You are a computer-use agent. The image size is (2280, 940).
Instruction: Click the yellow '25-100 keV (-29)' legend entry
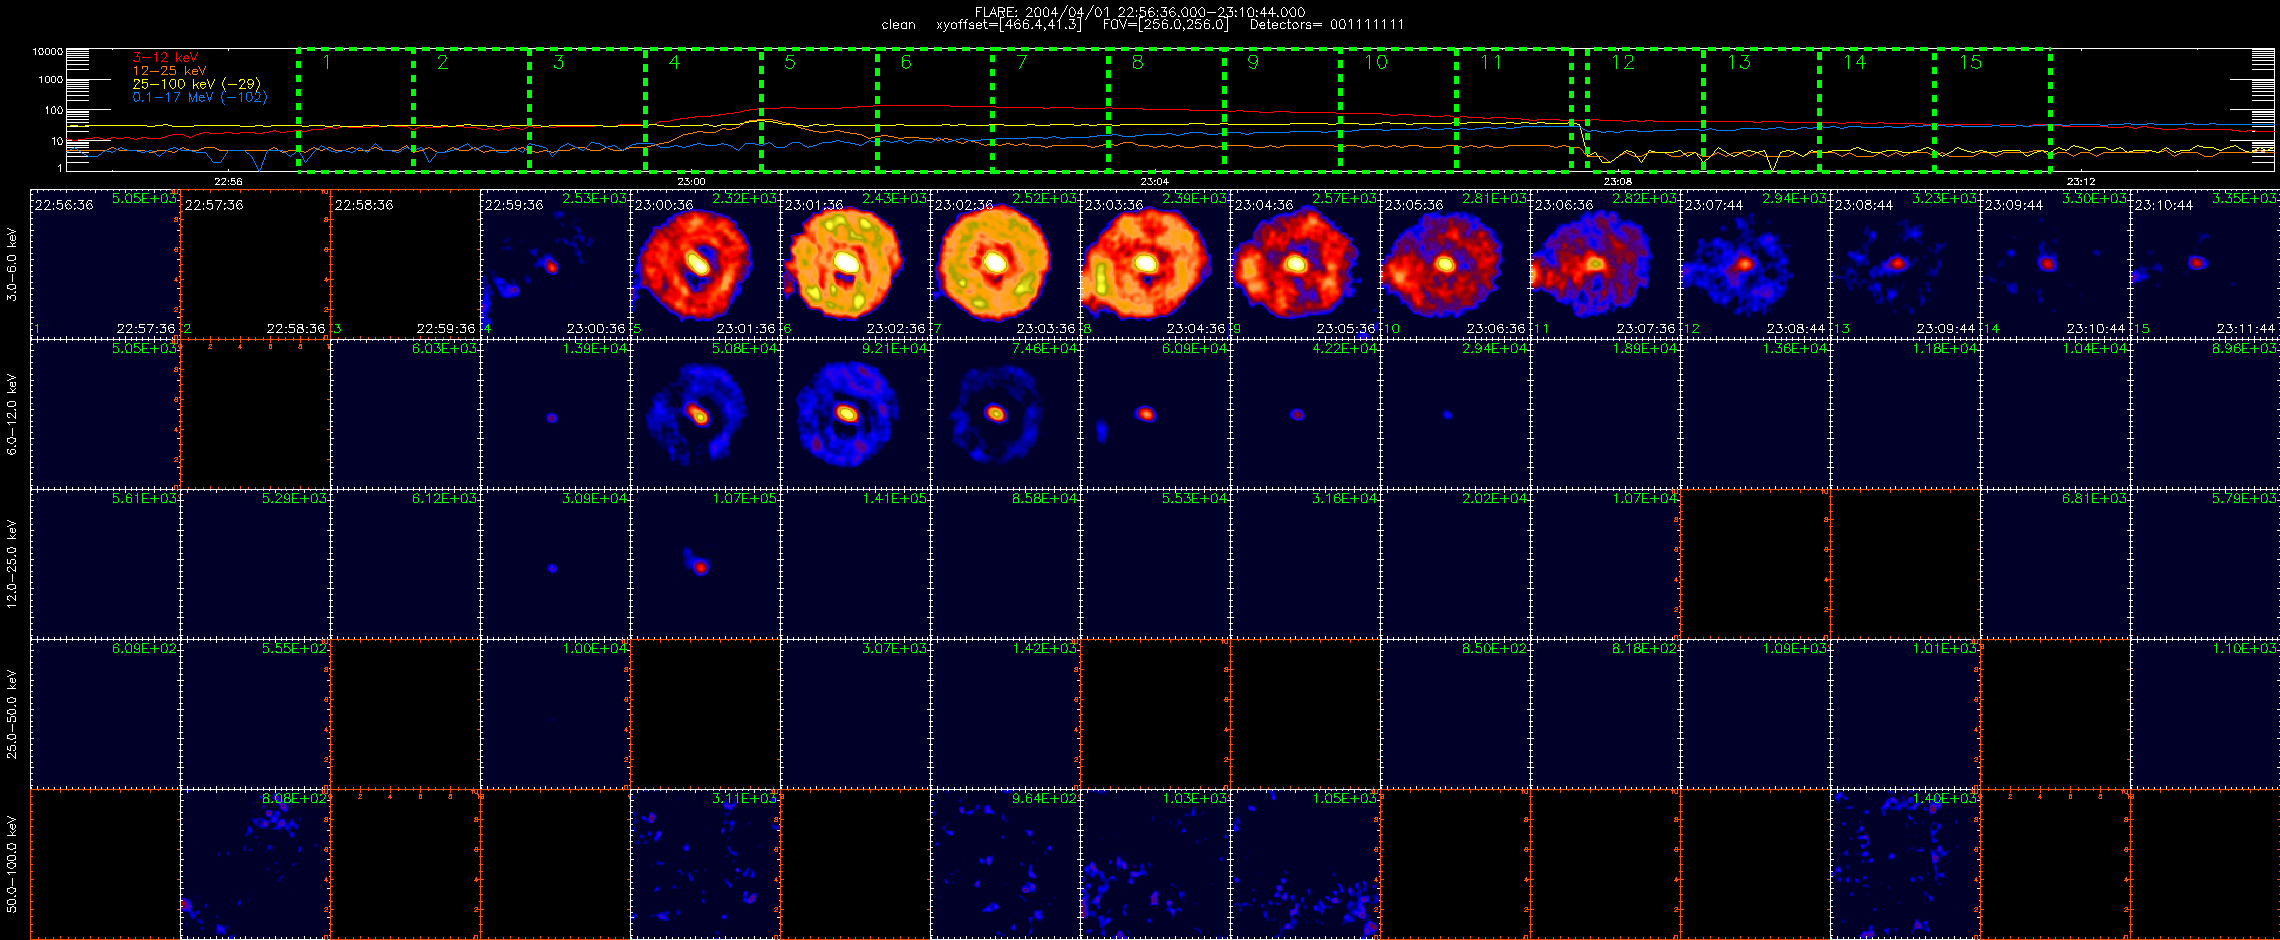pyautogui.click(x=197, y=84)
